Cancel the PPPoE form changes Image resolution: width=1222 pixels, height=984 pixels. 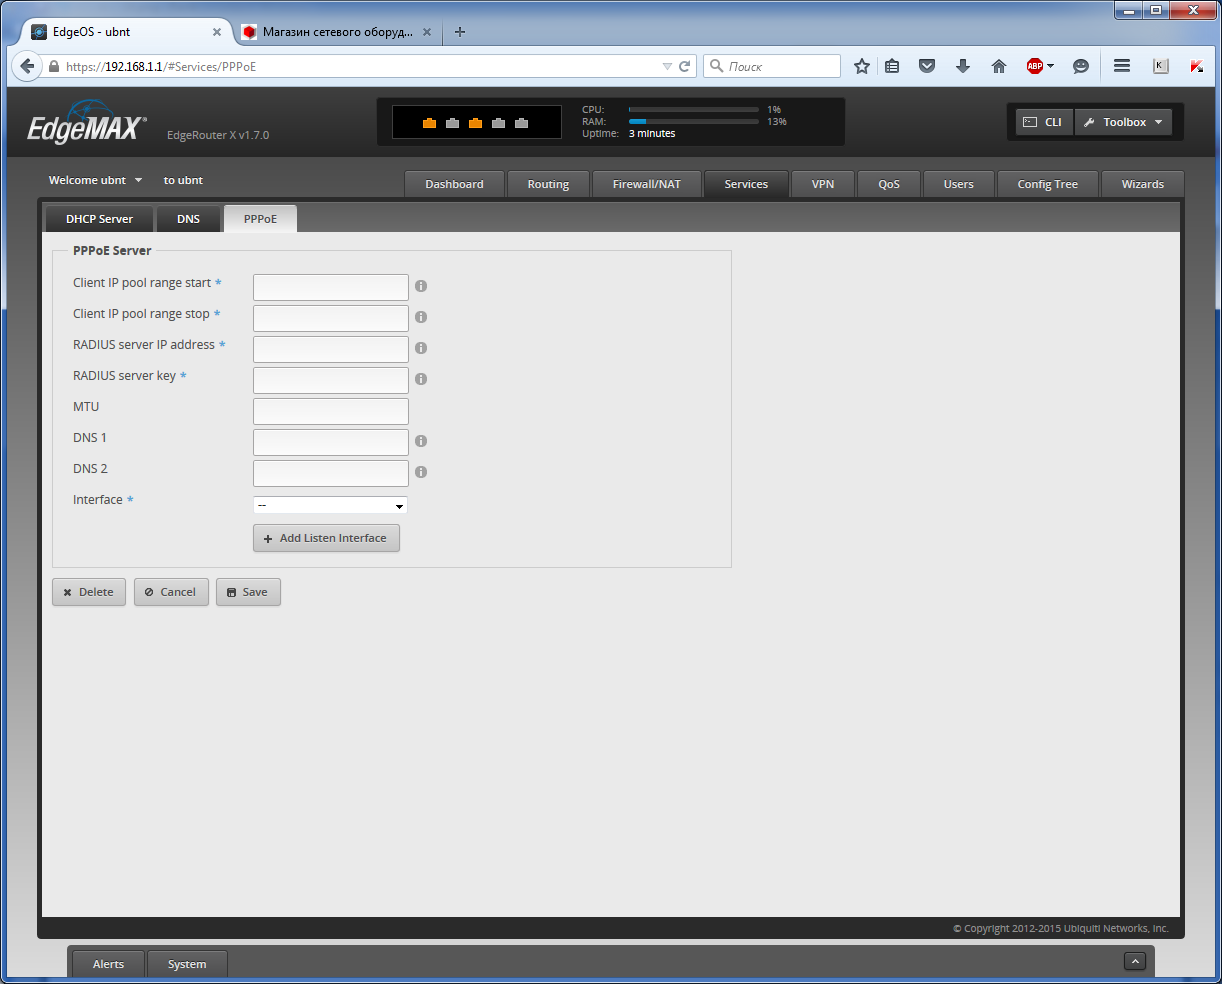tap(171, 591)
